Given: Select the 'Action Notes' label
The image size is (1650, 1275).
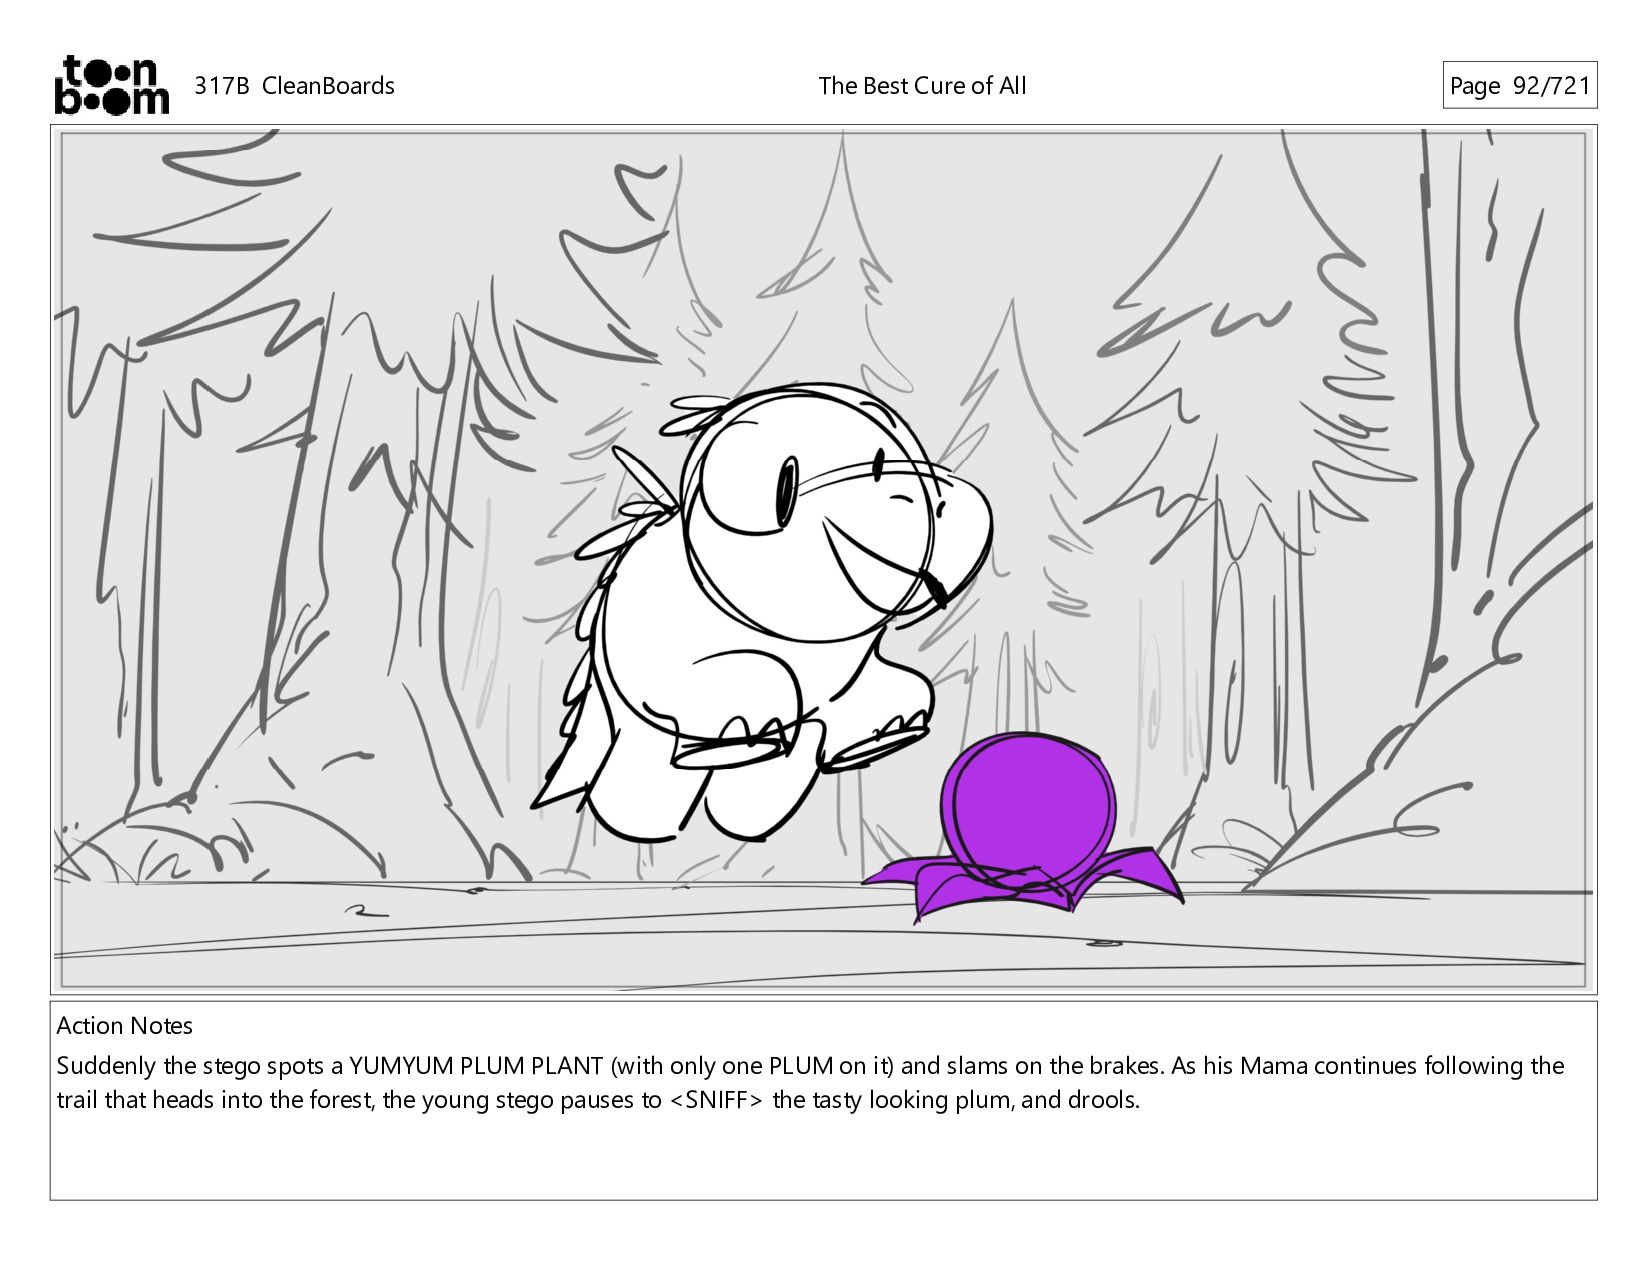Looking at the screenshot, I should pyautogui.click(x=125, y=1026).
